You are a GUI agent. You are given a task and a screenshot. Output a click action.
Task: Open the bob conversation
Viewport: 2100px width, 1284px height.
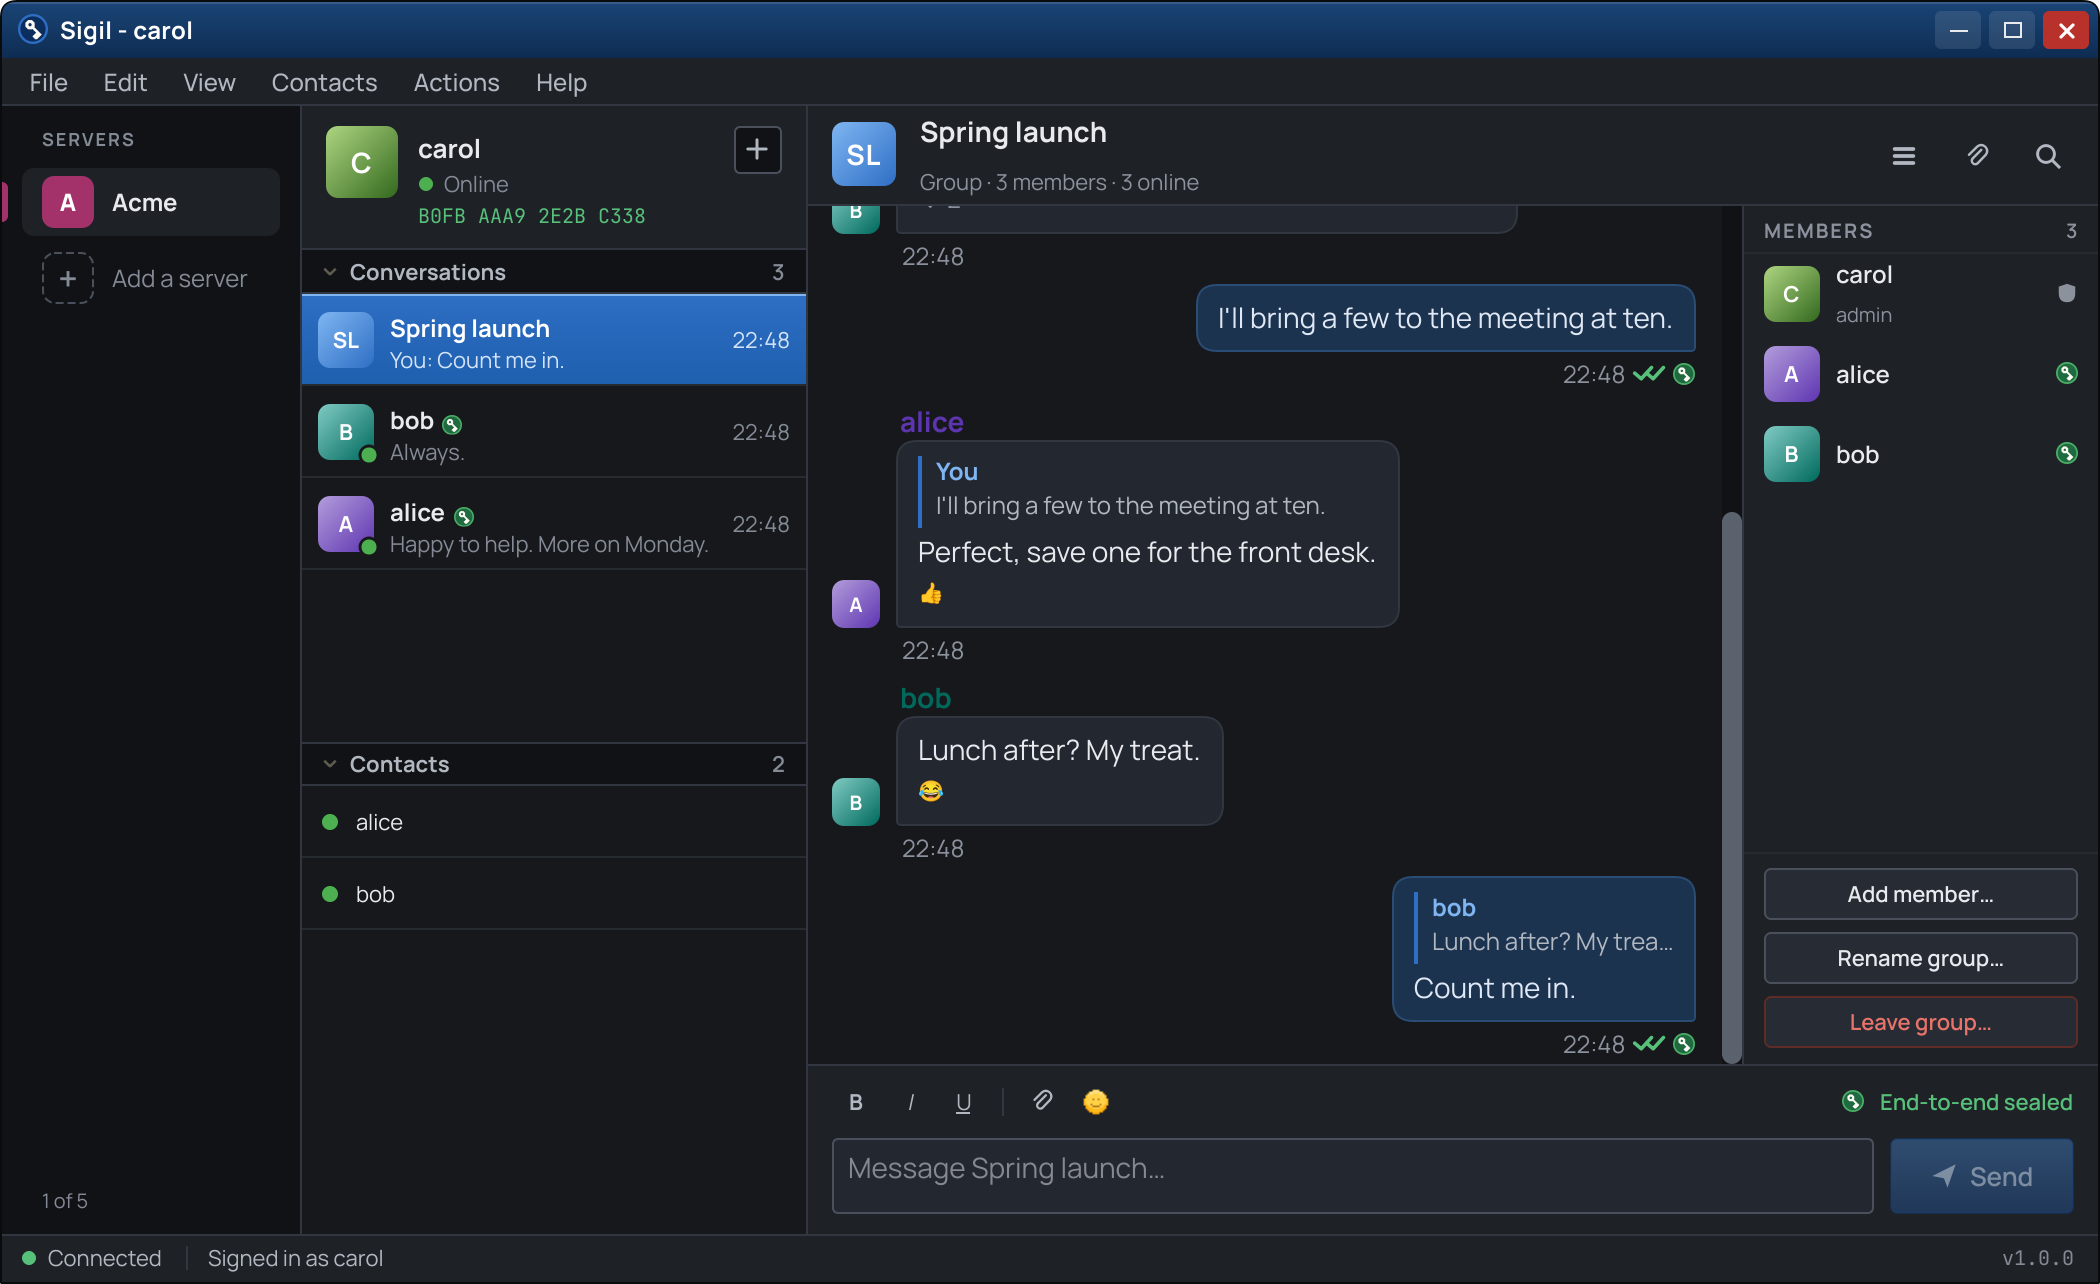pyautogui.click(x=554, y=432)
